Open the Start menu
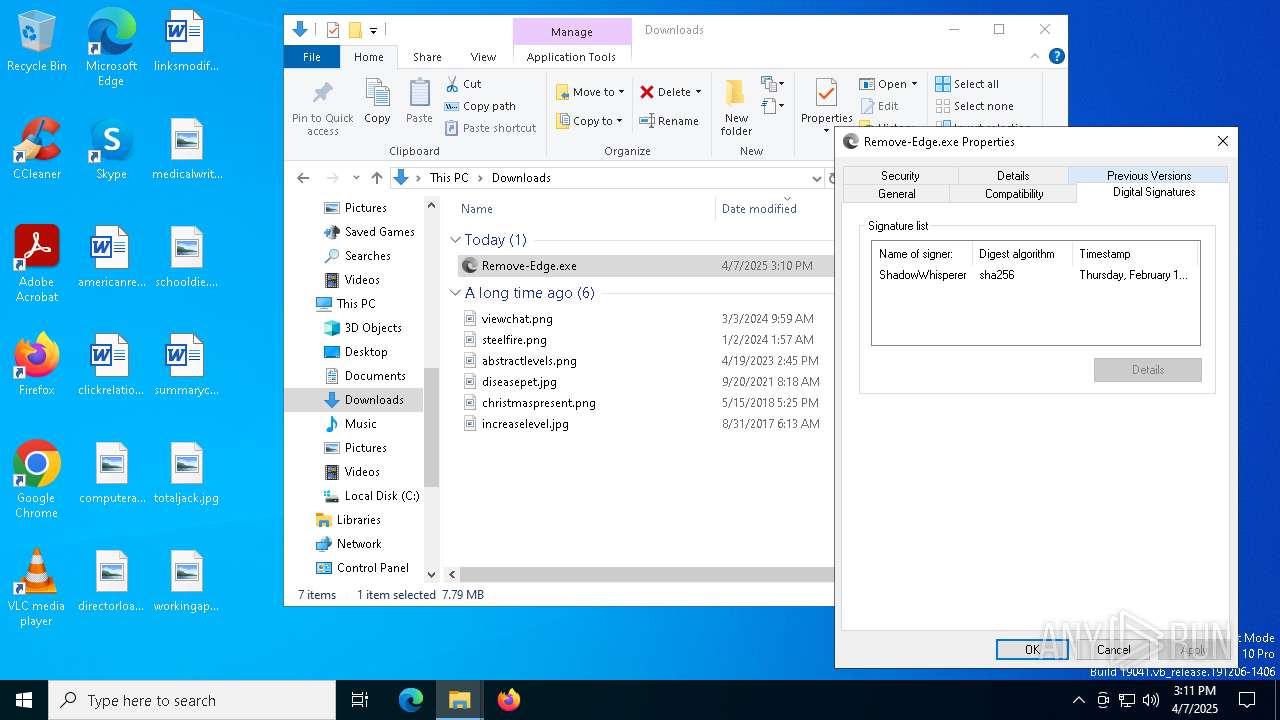 point(24,700)
